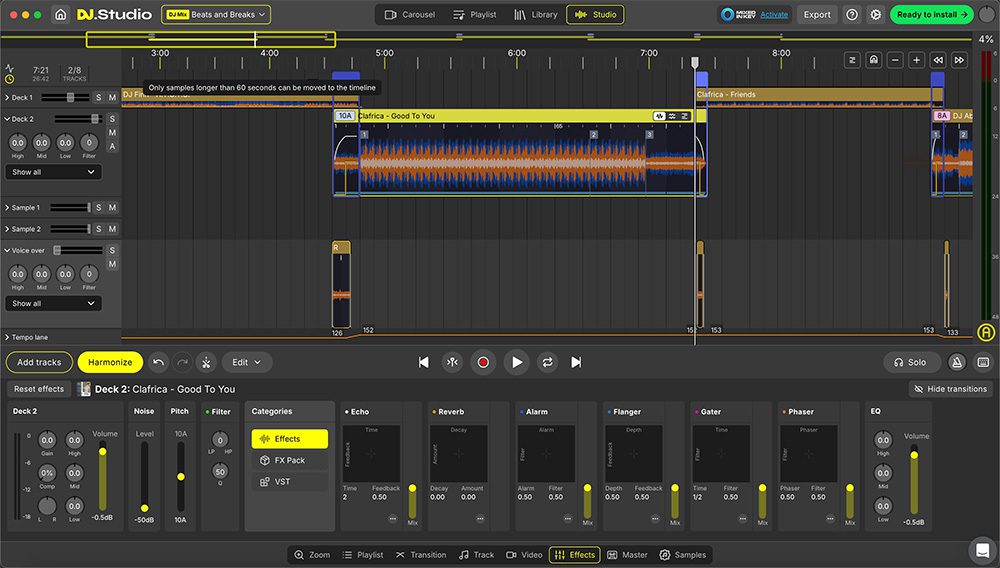
Task: Open Reverb effect more options ellipsis
Action: pyautogui.click(x=480, y=519)
